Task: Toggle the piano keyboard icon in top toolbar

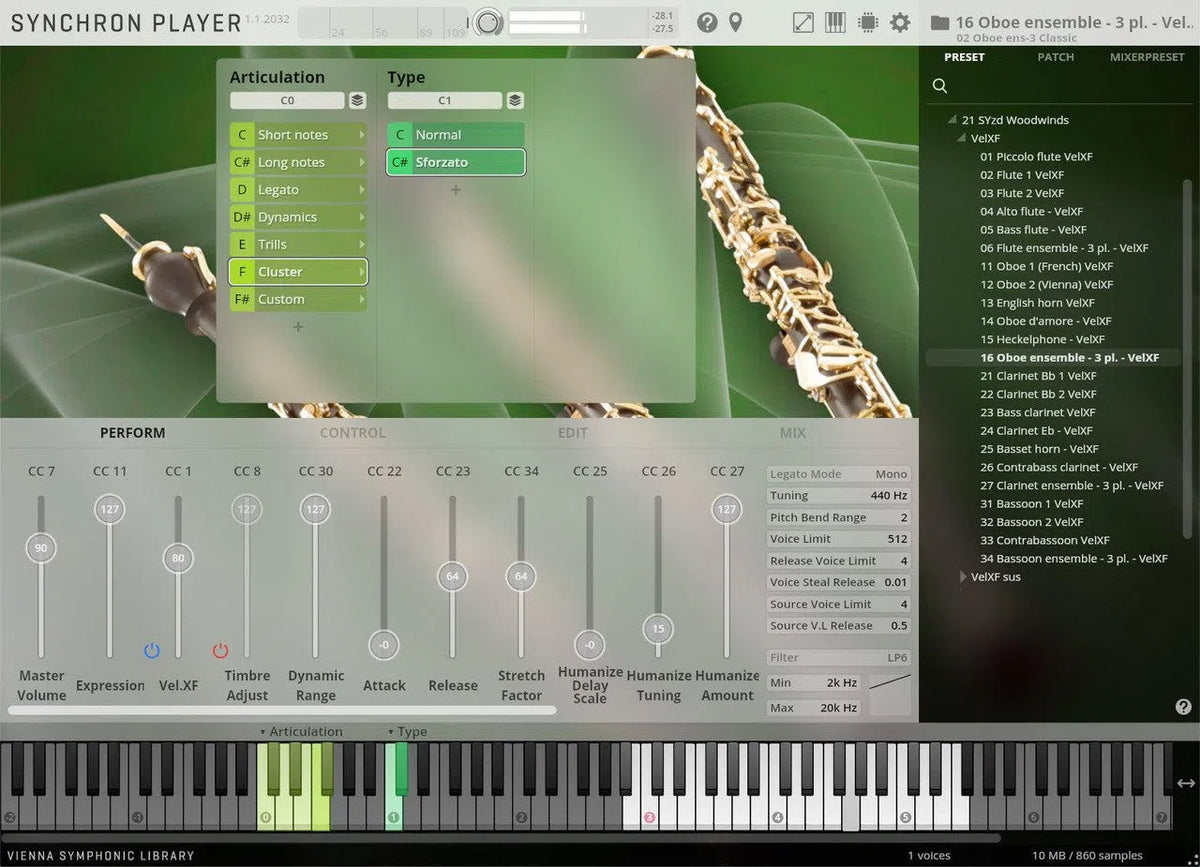Action: point(836,22)
